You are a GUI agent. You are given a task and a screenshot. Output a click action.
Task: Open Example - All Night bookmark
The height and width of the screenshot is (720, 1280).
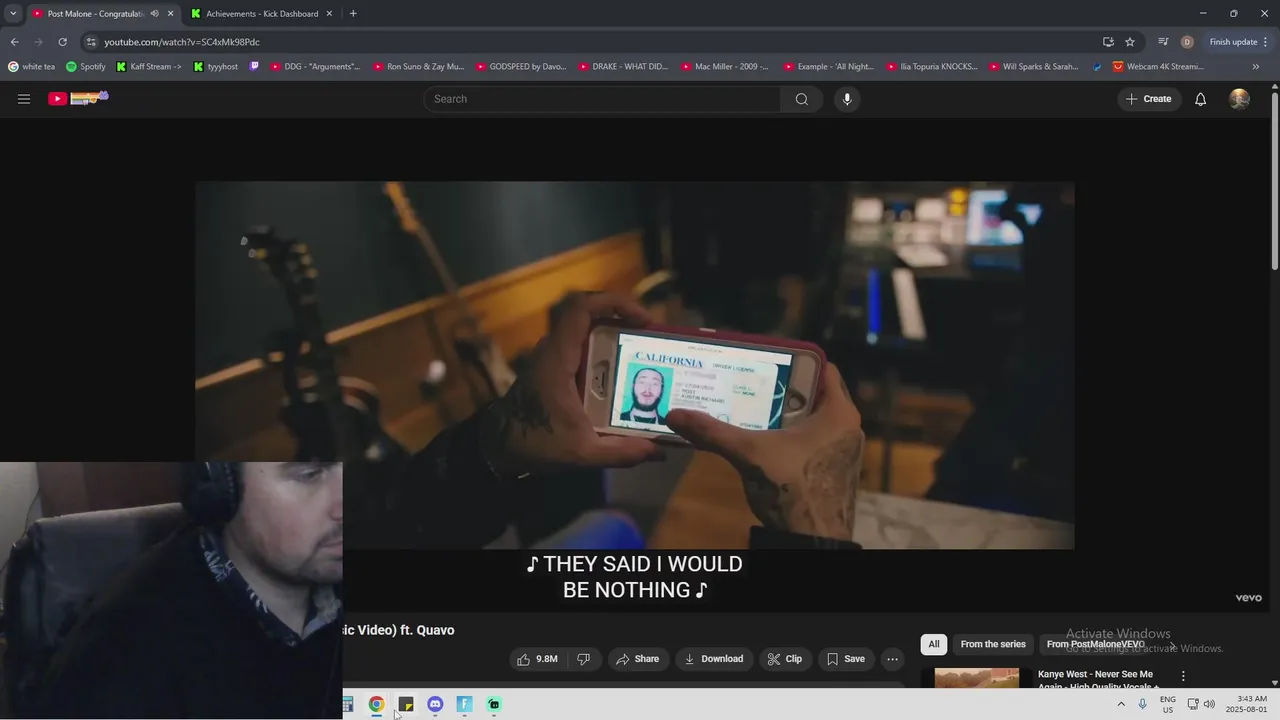coord(829,67)
